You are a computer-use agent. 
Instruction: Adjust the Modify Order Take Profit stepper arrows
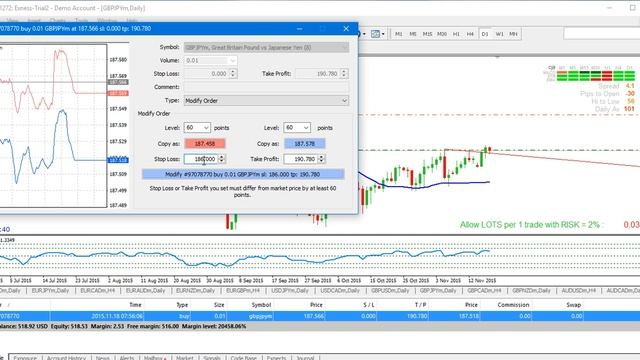321,159
